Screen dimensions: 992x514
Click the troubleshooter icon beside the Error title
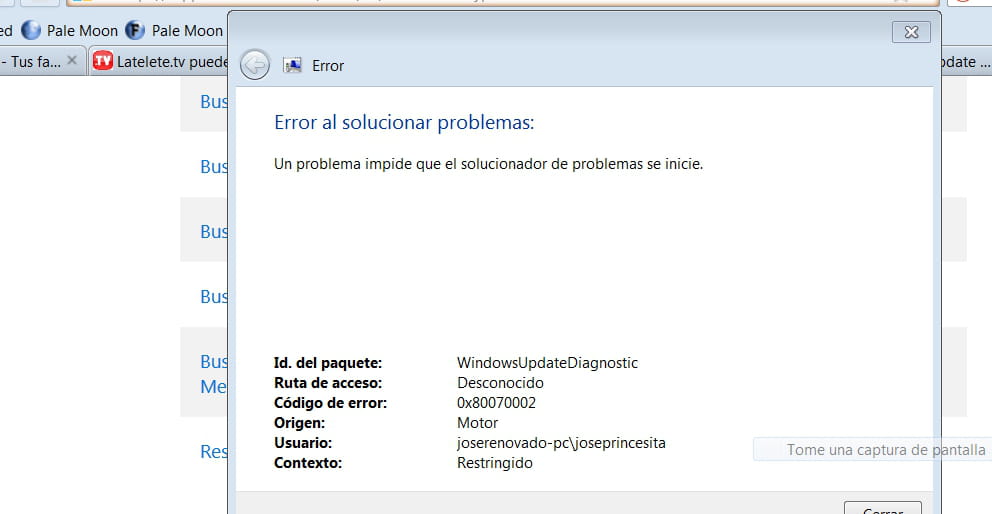tap(293, 66)
